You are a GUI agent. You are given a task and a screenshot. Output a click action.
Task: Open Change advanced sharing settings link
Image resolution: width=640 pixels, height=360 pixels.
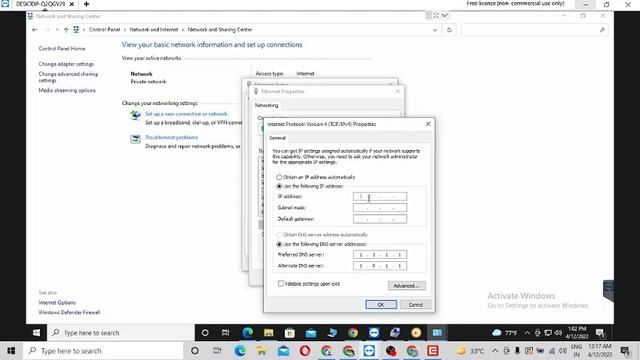[68, 77]
